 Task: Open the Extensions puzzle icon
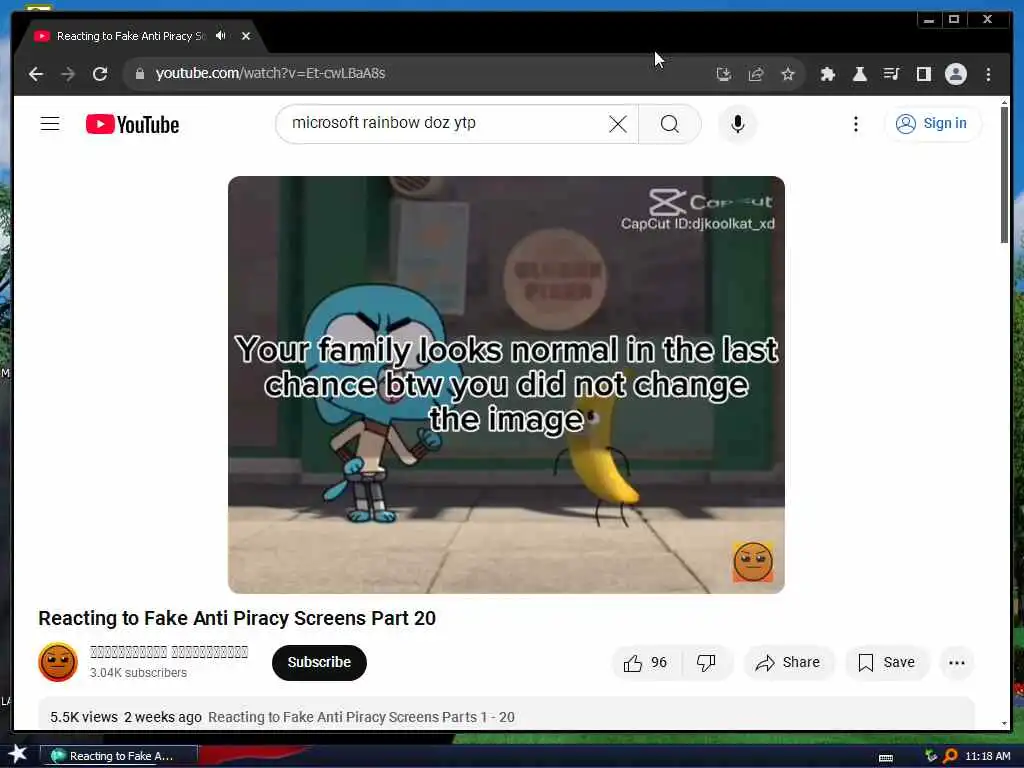[827, 74]
